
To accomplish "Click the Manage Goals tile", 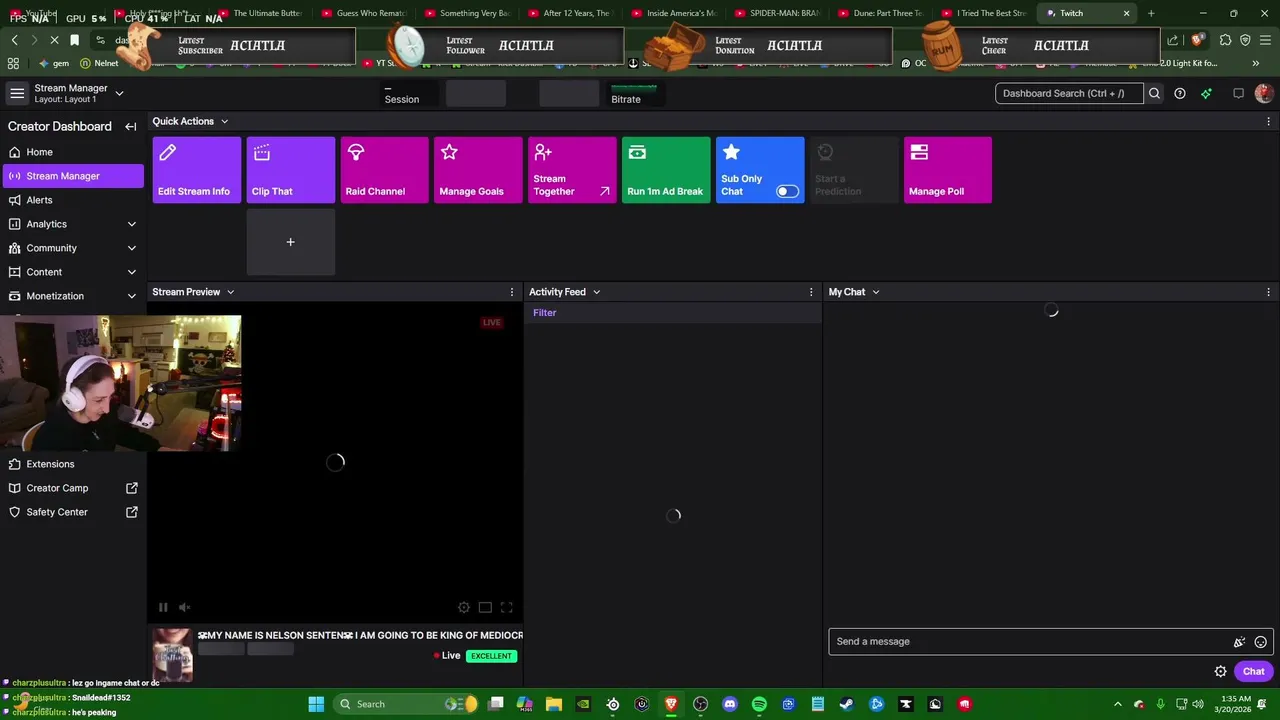I will pyautogui.click(x=478, y=170).
